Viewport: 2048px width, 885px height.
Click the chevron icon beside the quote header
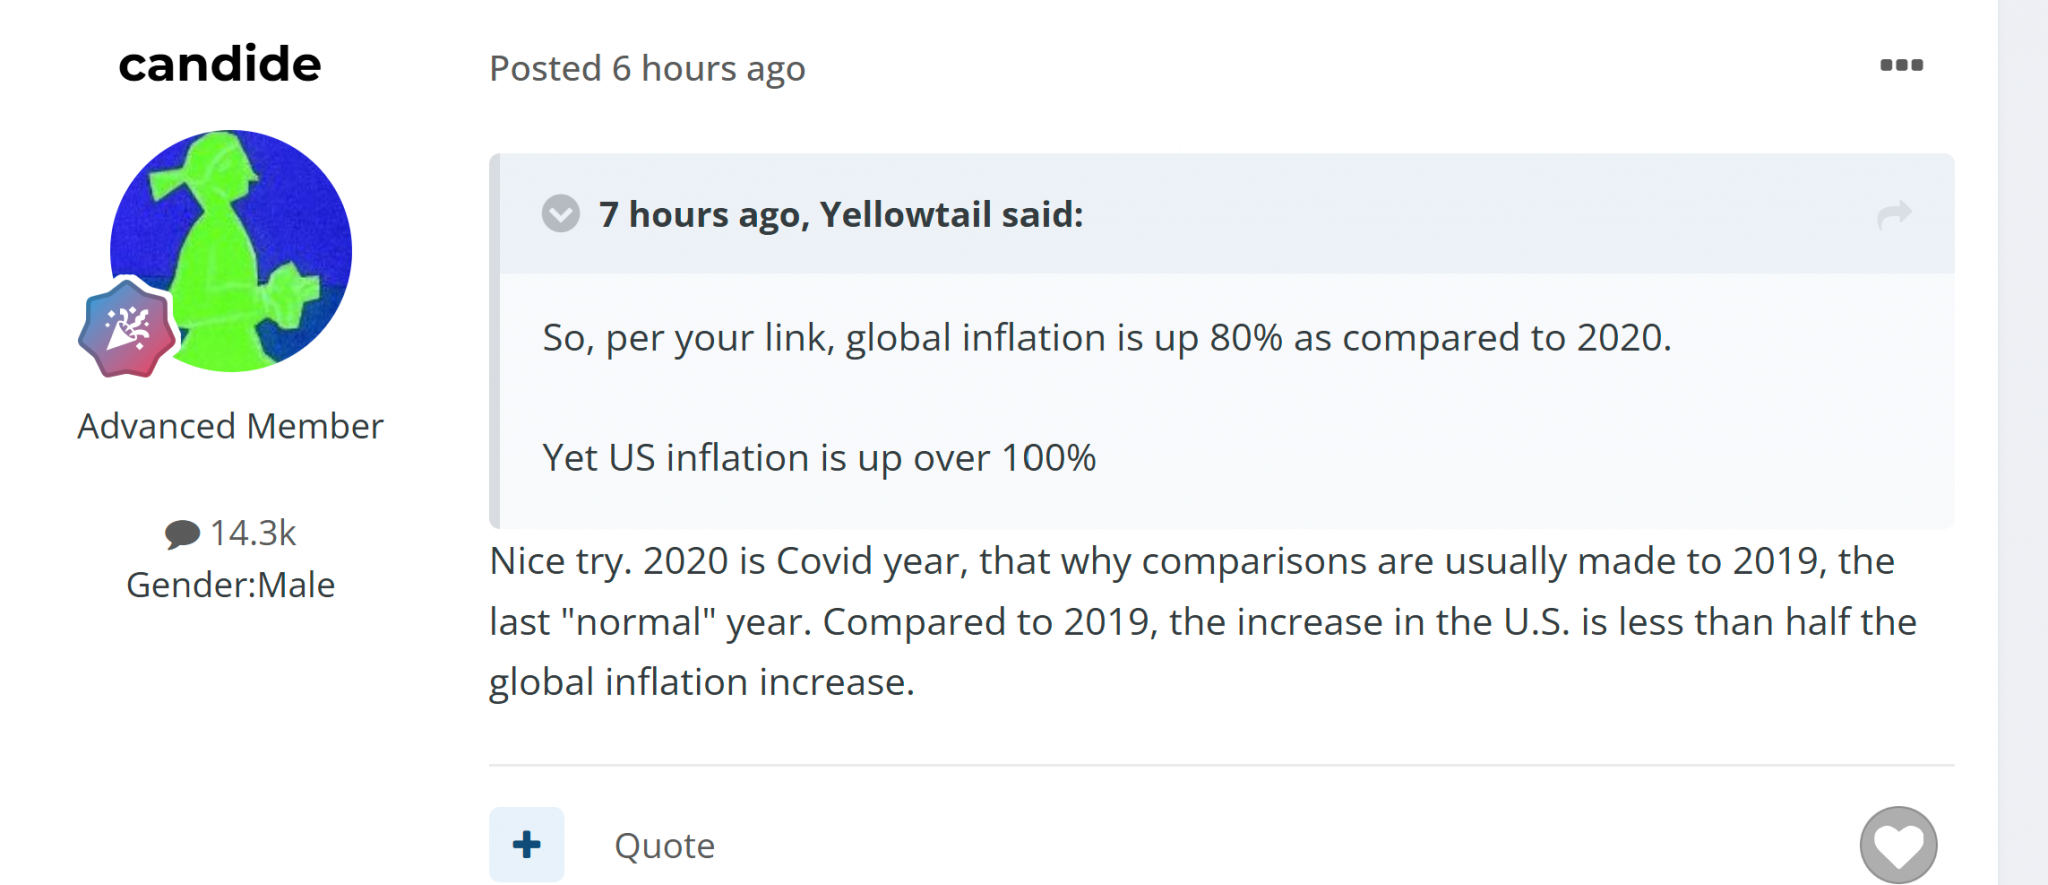point(560,213)
